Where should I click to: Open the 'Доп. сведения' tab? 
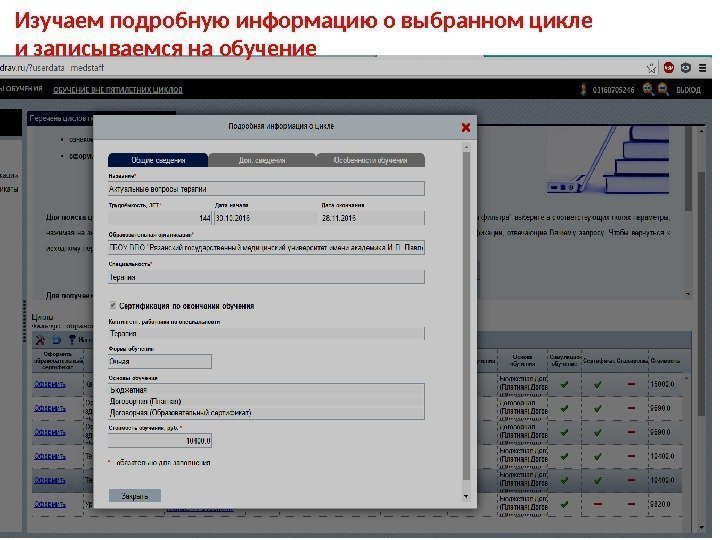click(x=262, y=160)
